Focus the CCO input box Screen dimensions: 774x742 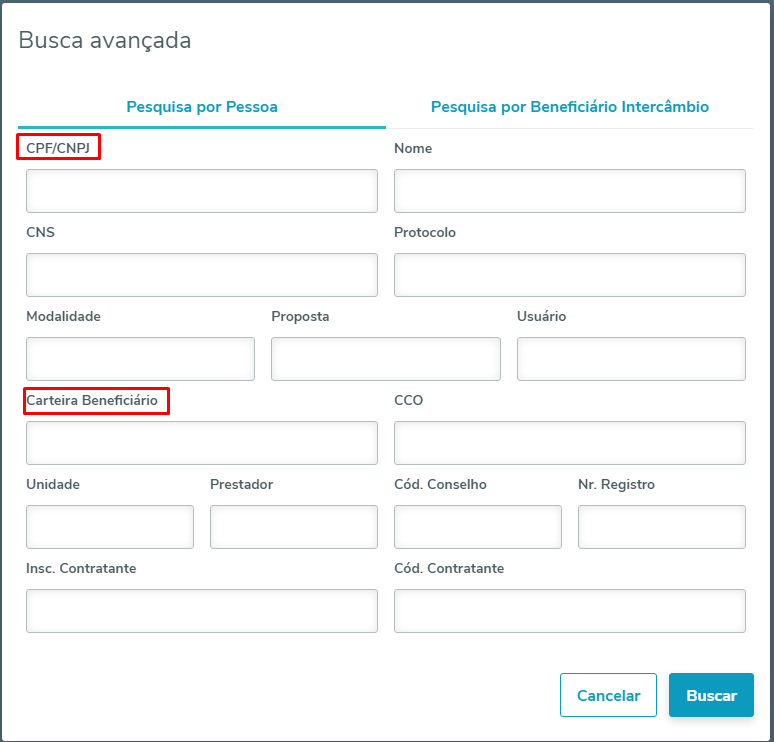pos(569,443)
